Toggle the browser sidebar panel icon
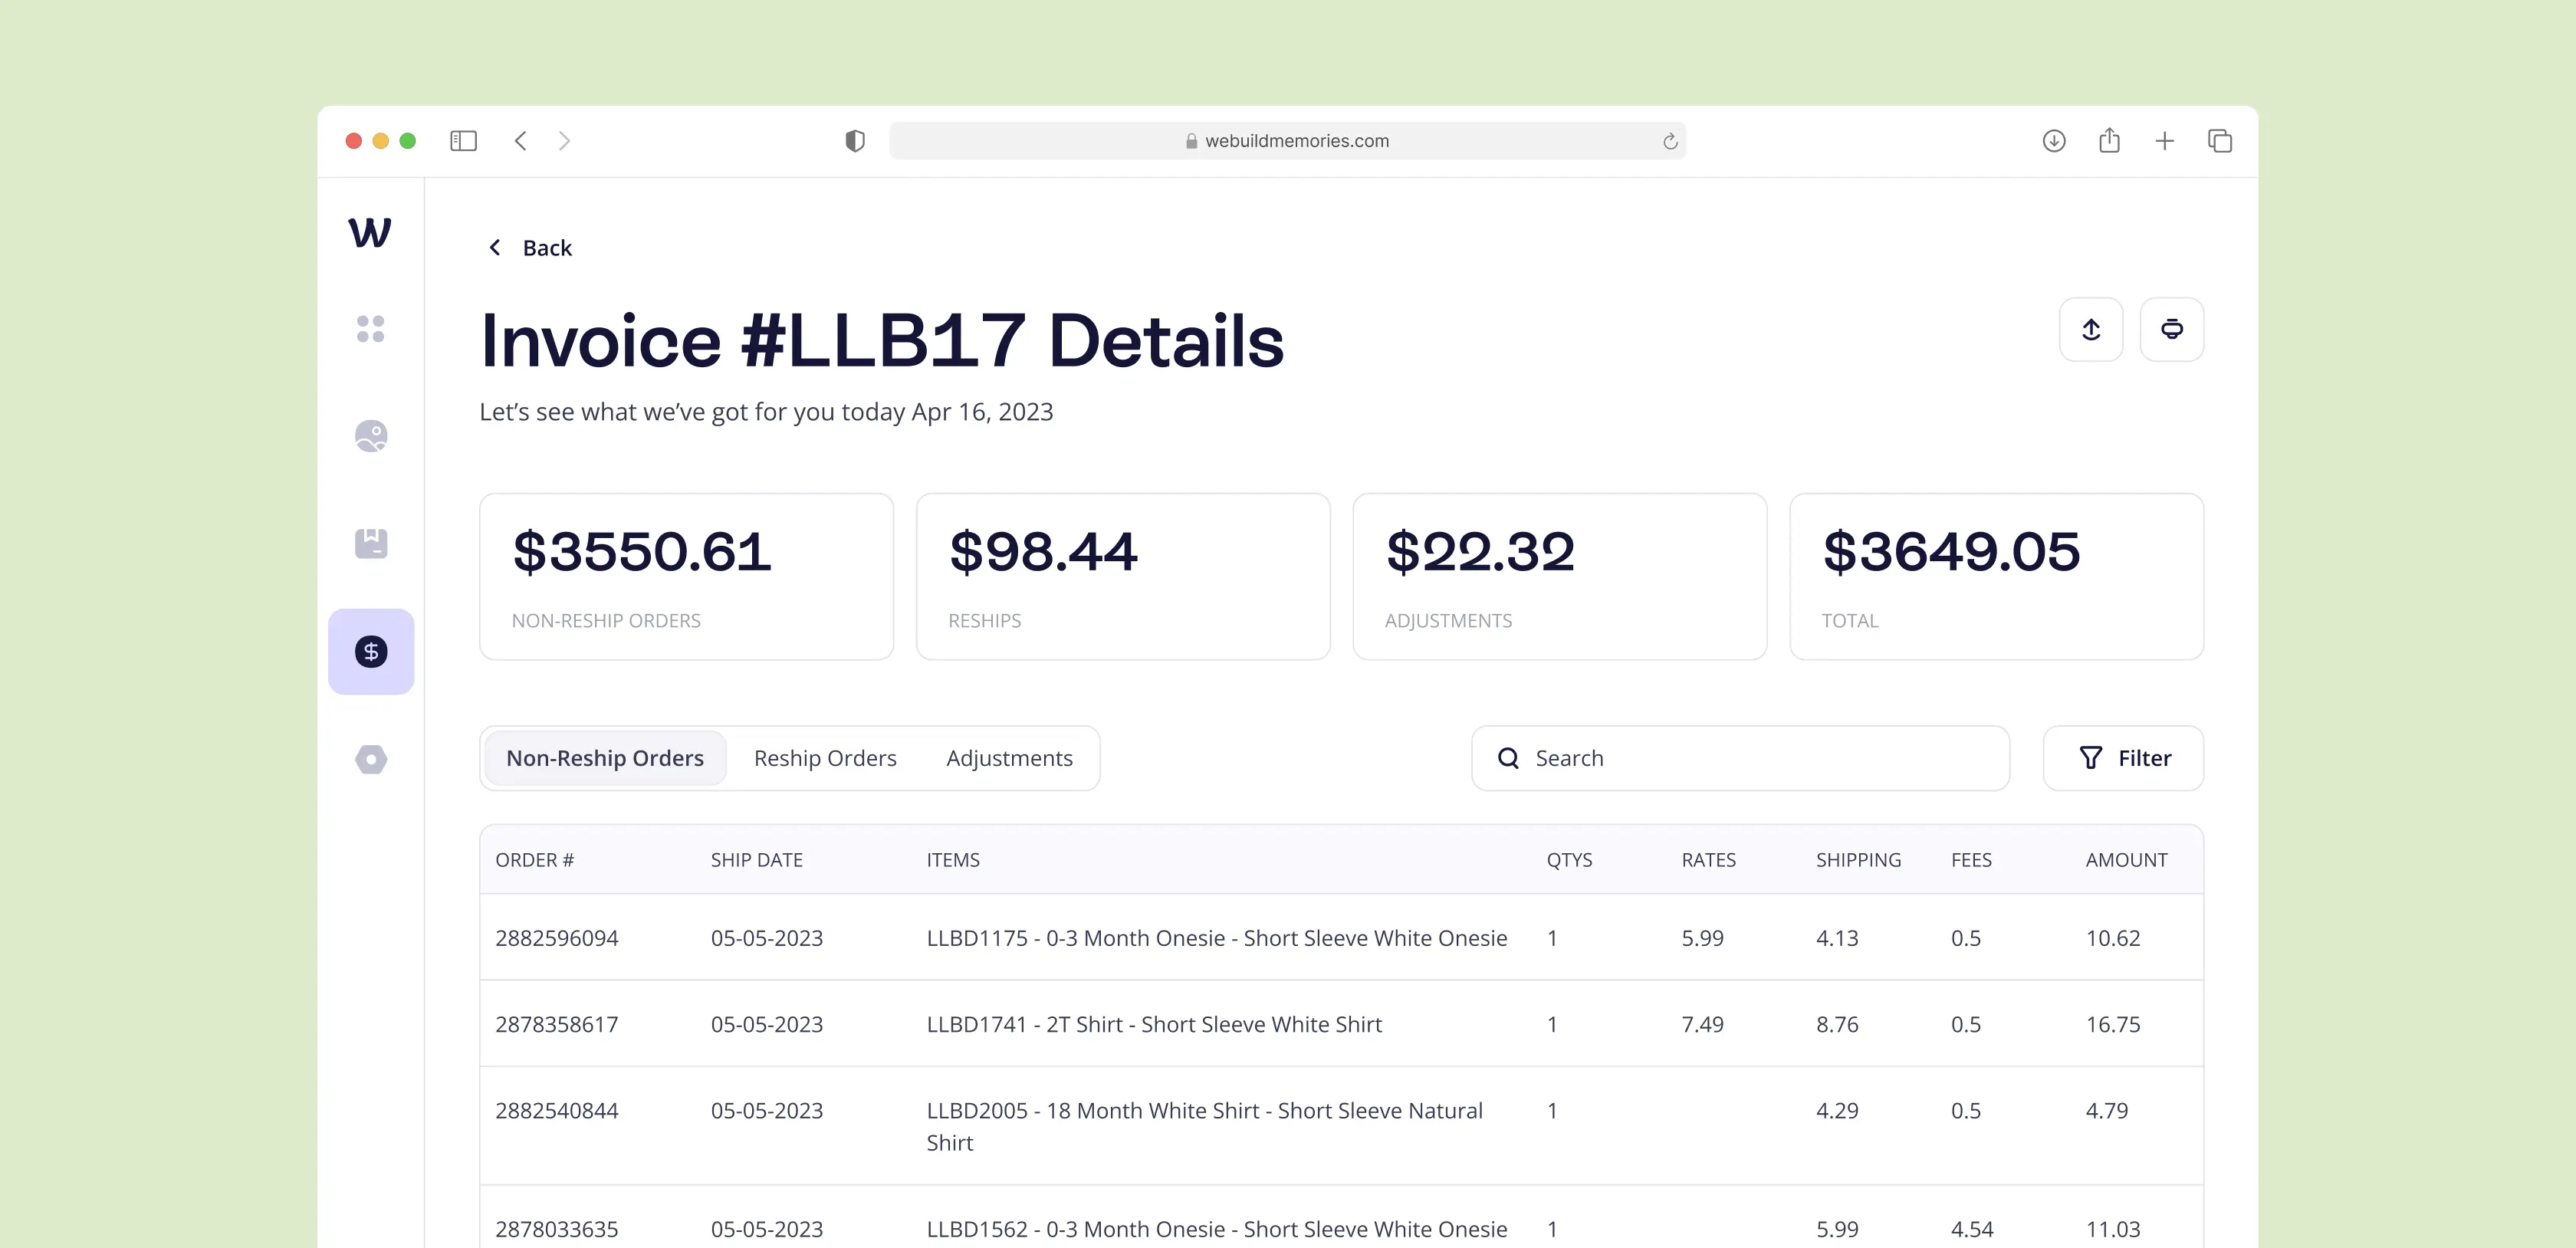This screenshot has height=1248, width=2576. click(463, 141)
